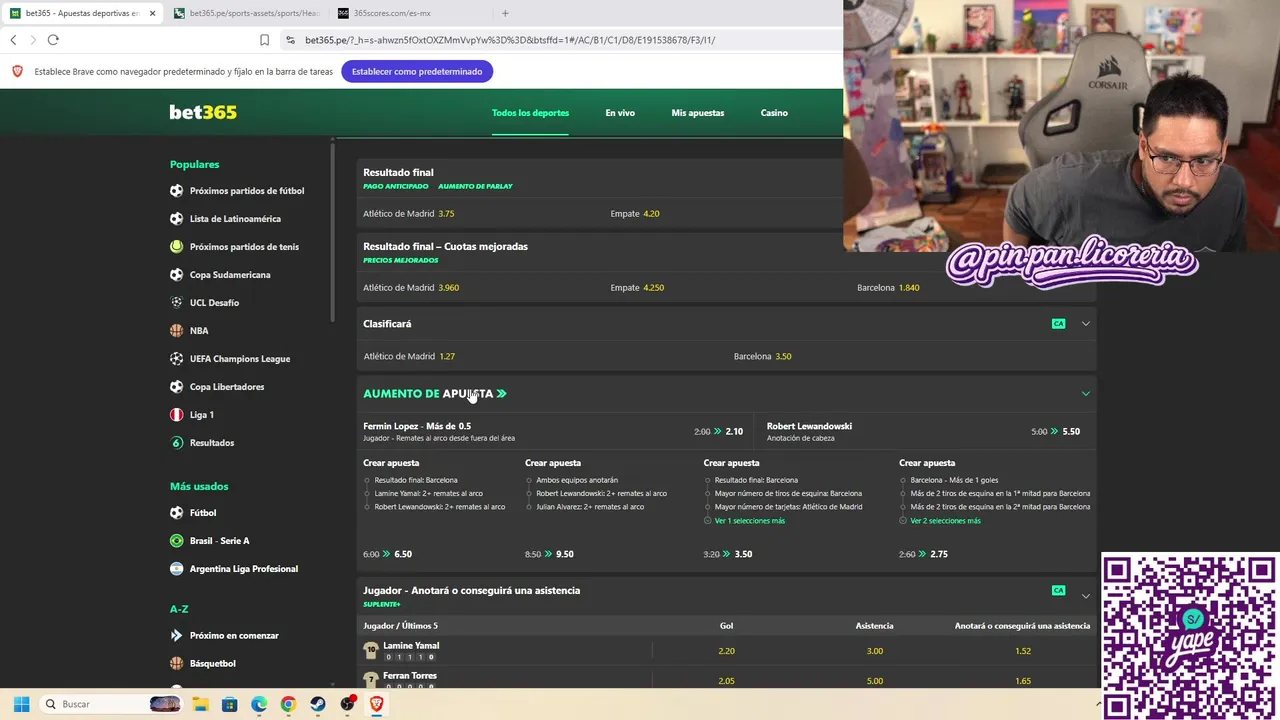Open the Windows Start menu
The image size is (1280, 720).
click(21, 704)
